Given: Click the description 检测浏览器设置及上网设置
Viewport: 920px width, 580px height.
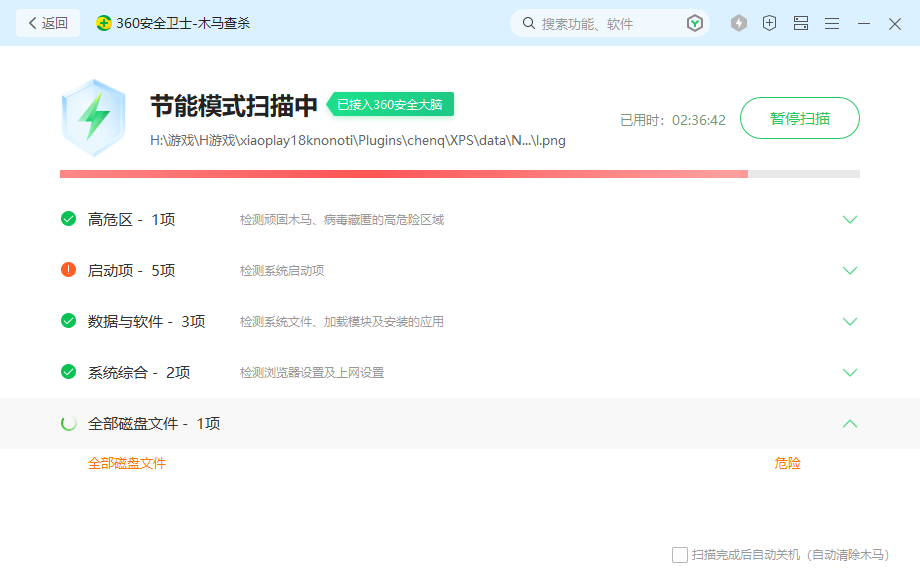Looking at the screenshot, I should coord(312,372).
